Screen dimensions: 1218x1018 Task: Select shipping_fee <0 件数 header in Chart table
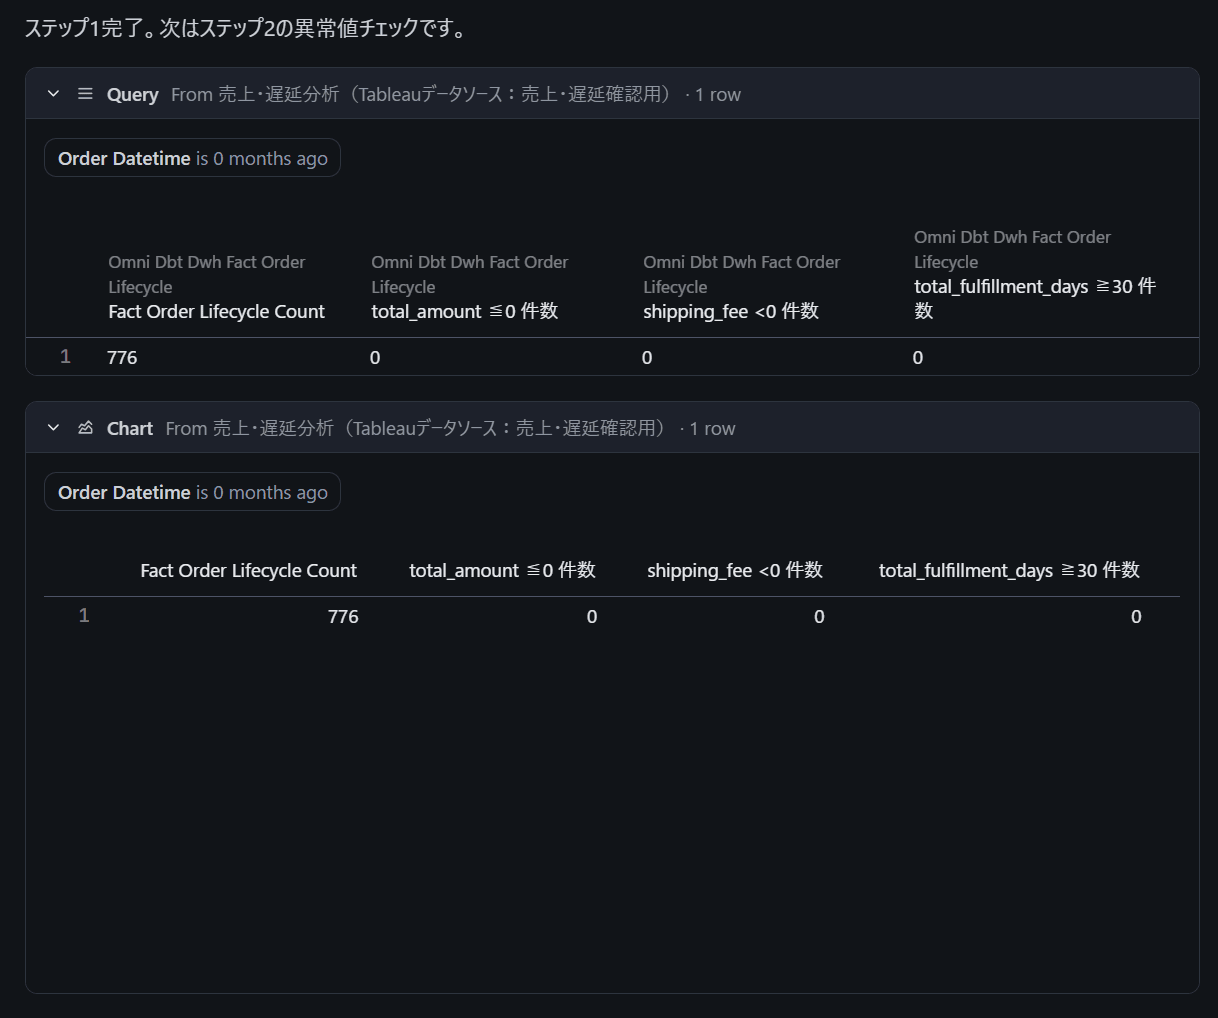[734, 571]
